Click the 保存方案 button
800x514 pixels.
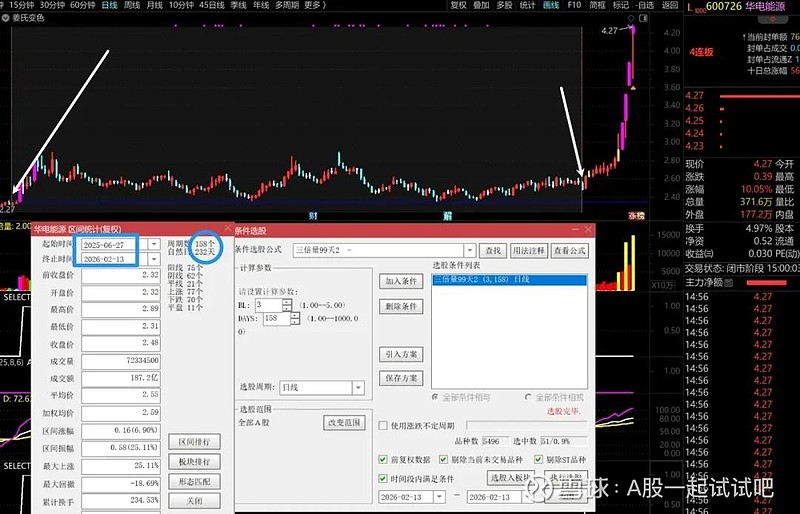click(x=401, y=378)
